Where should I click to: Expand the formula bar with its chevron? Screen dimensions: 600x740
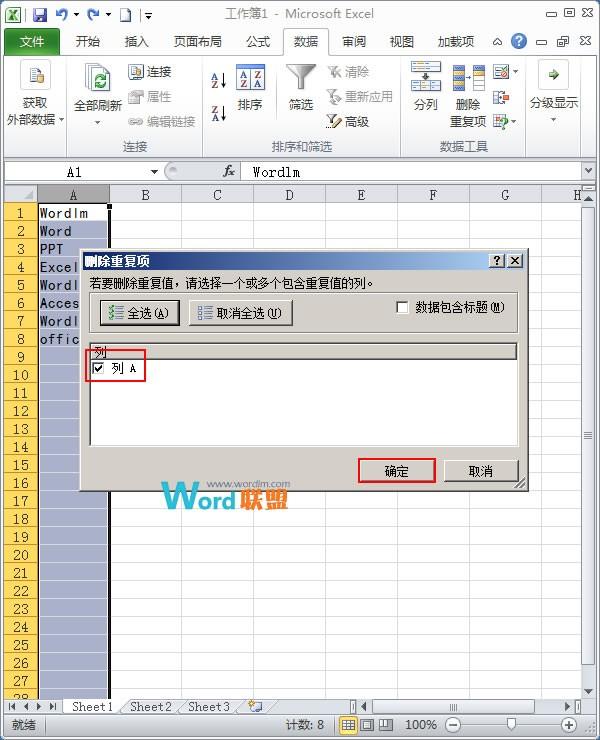coord(588,170)
